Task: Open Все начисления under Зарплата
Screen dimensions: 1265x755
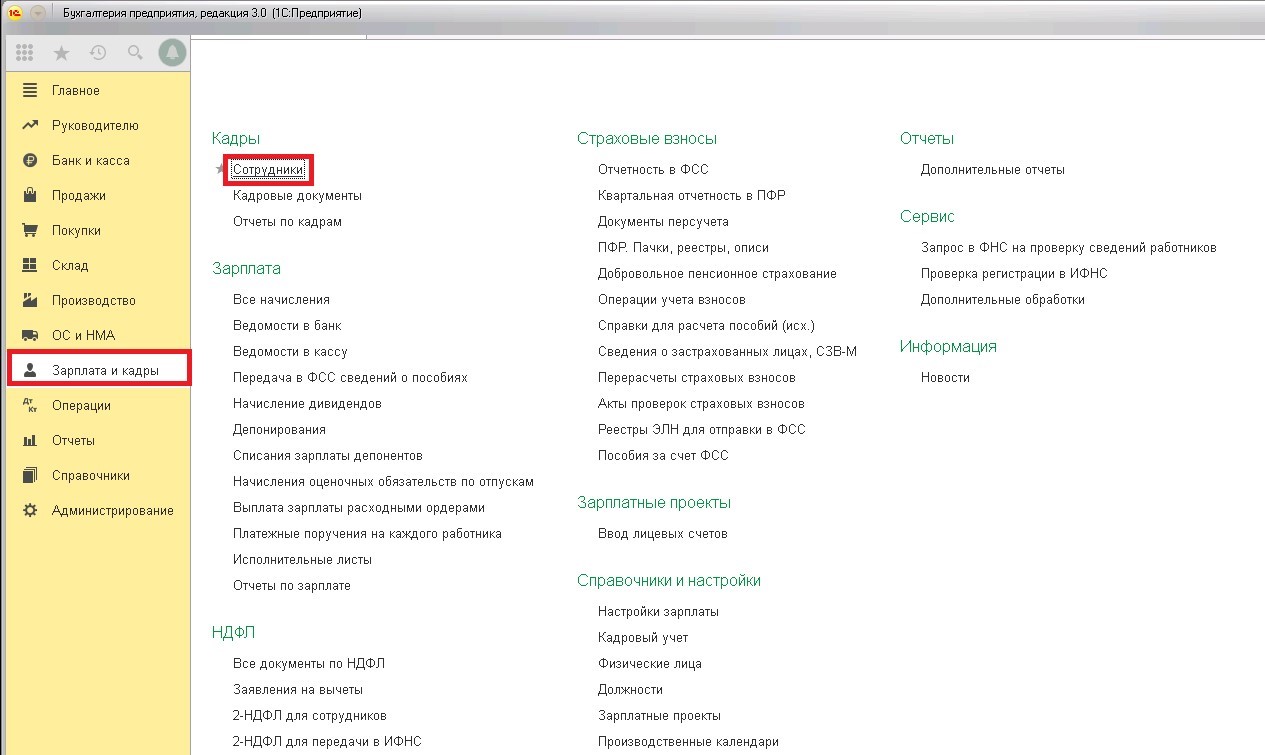Action: click(281, 300)
